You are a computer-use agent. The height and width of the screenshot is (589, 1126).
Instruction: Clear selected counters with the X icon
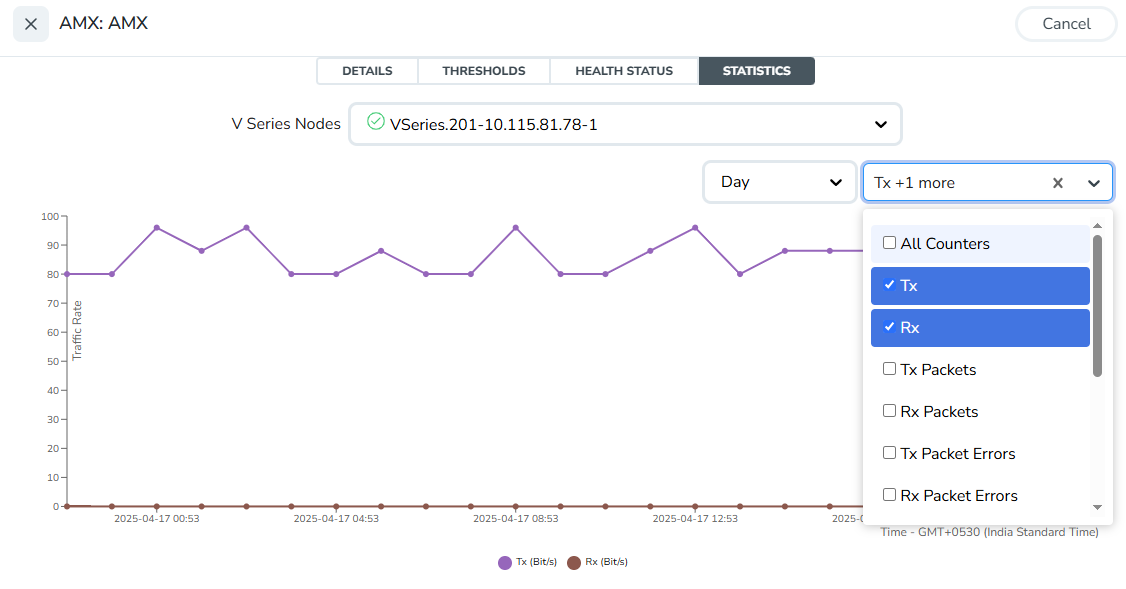1057,183
